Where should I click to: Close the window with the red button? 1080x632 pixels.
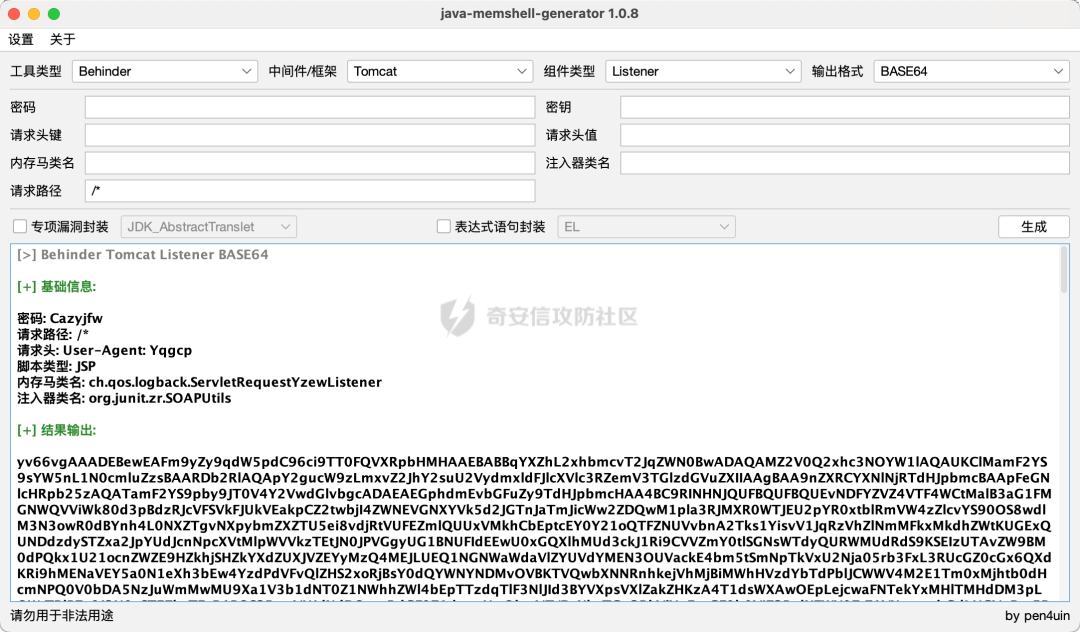(14, 14)
